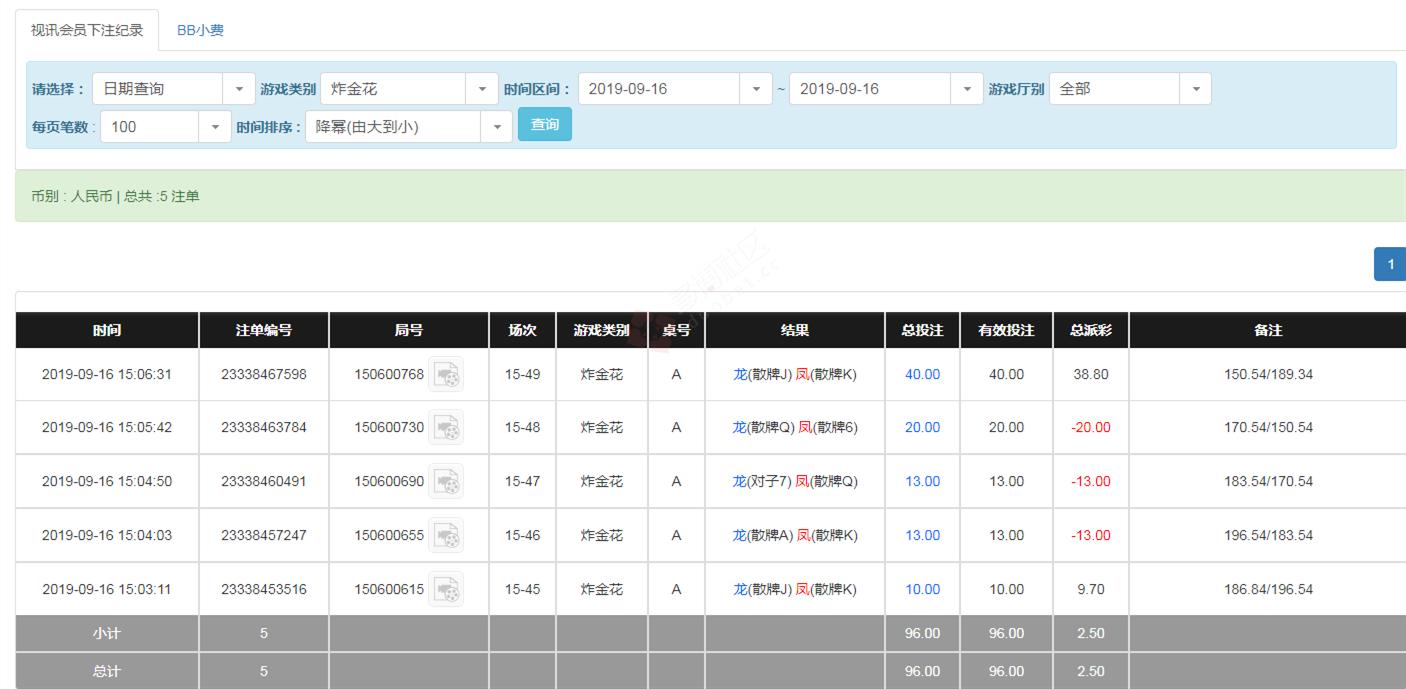This screenshot has width=1406, height=689.
Task: Click total bet amount 10.00 link
Action: (x=922, y=589)
